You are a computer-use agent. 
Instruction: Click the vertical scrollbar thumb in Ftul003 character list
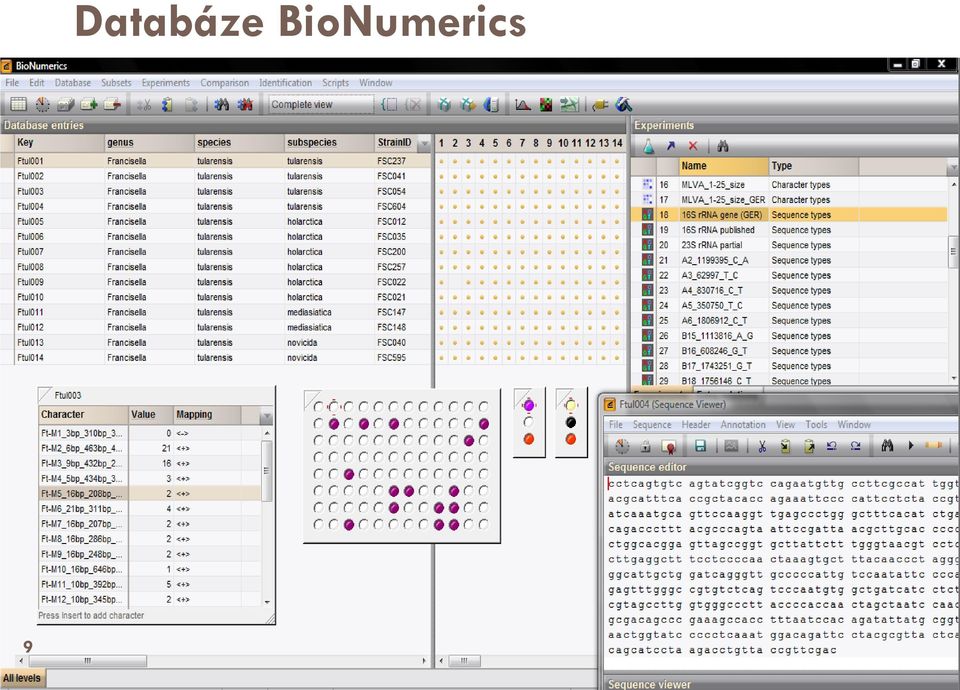pos(267,470)
